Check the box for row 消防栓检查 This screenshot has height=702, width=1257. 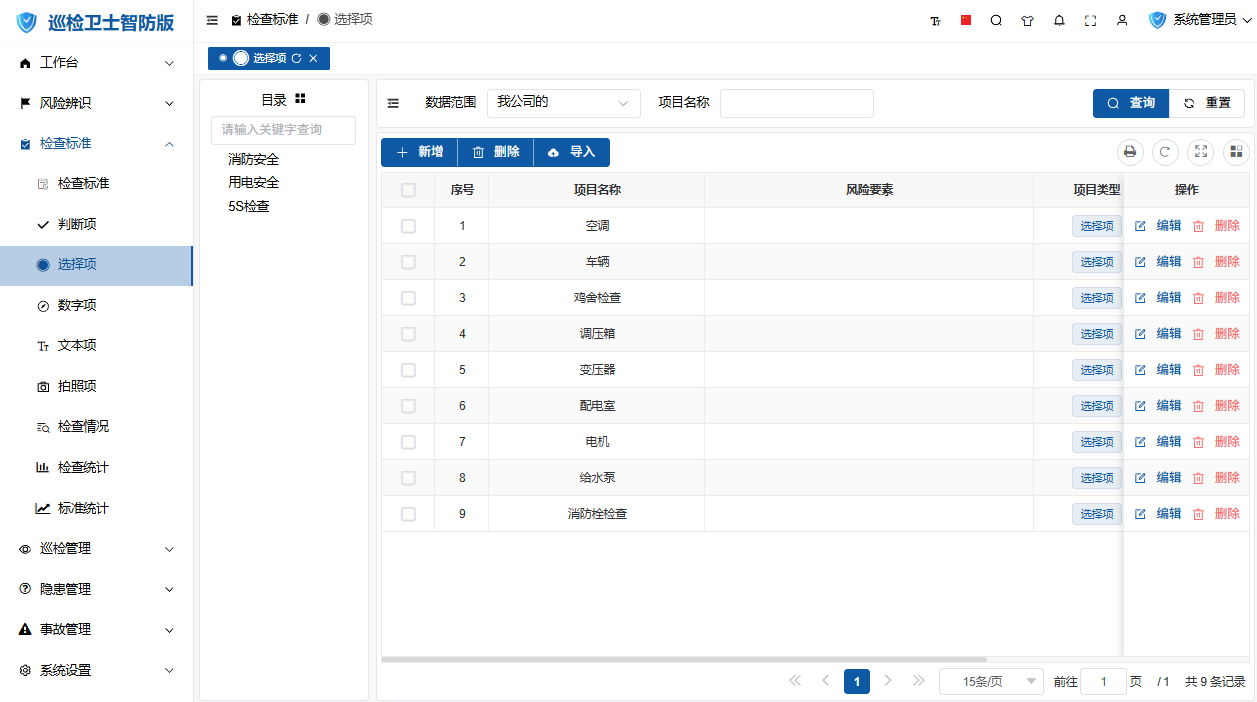click(408, 514)
